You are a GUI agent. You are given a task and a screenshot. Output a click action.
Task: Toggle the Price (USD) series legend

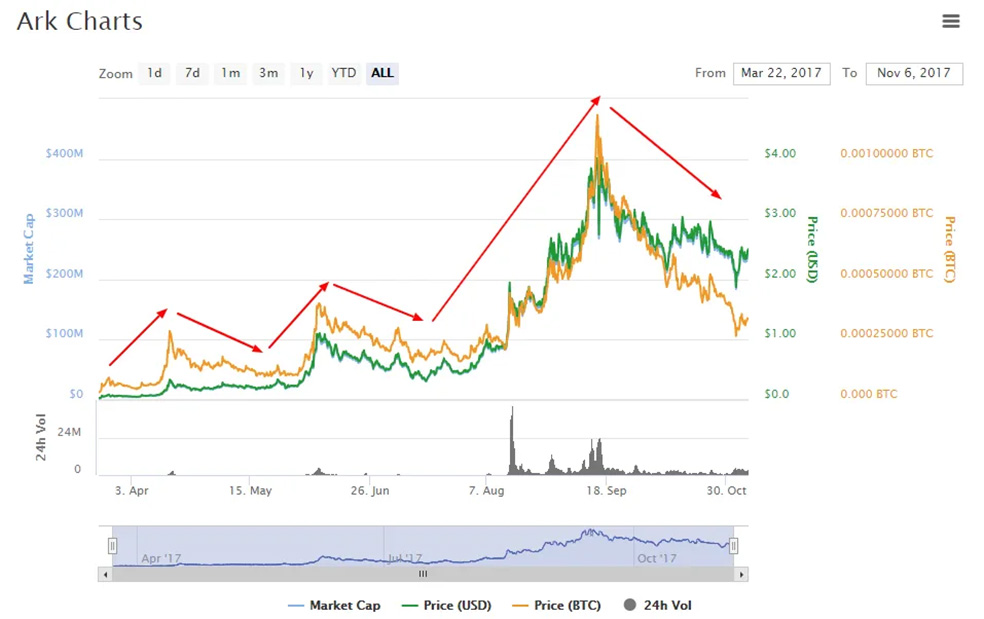(447, 606)
